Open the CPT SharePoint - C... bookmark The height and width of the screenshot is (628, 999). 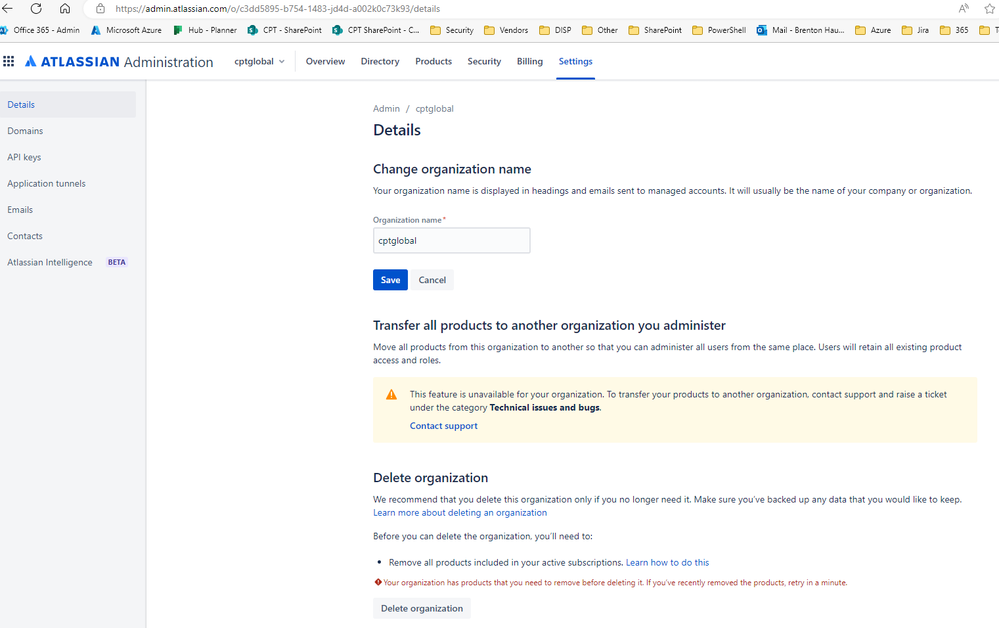tap(376, 30)
